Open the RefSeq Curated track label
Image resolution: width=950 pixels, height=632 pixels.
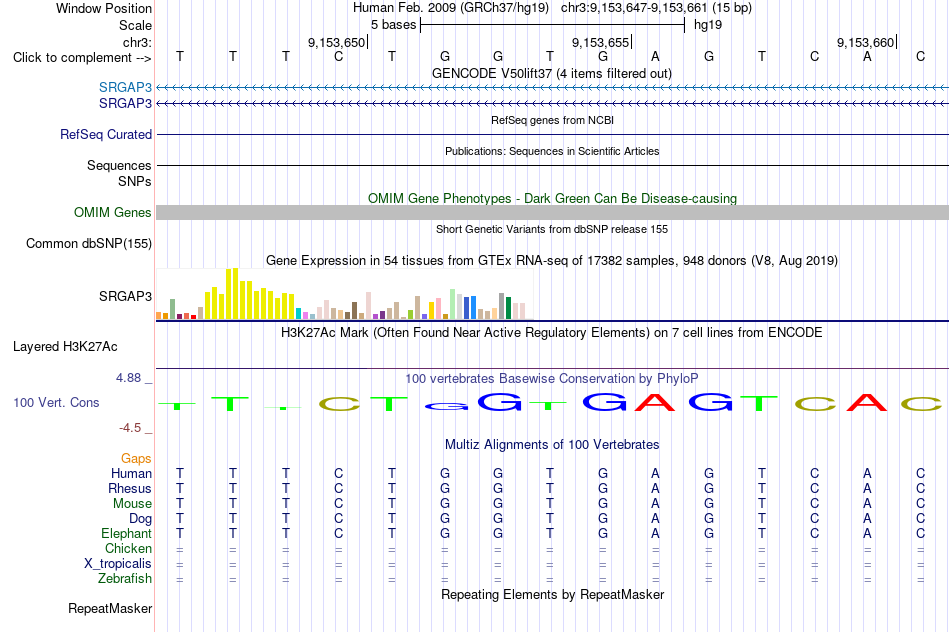tap(106, 135)
